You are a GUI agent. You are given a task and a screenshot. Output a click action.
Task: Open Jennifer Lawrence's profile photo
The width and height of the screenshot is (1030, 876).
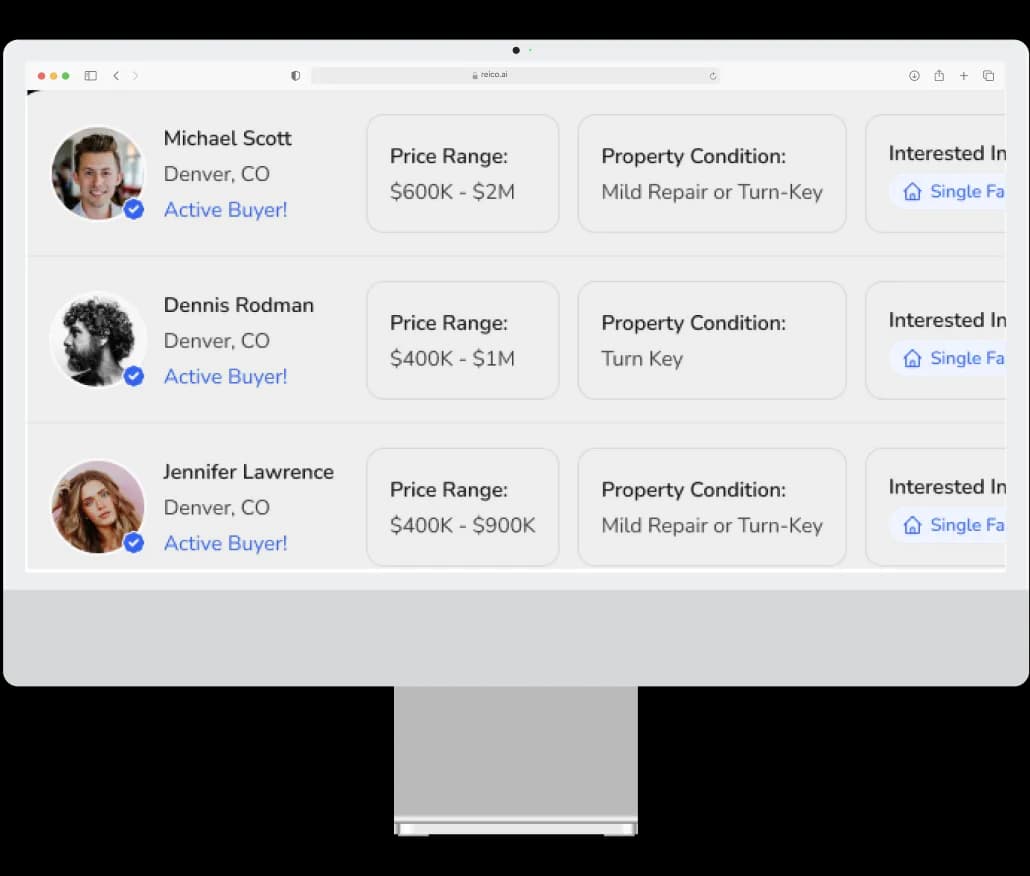tap(96, 505)
